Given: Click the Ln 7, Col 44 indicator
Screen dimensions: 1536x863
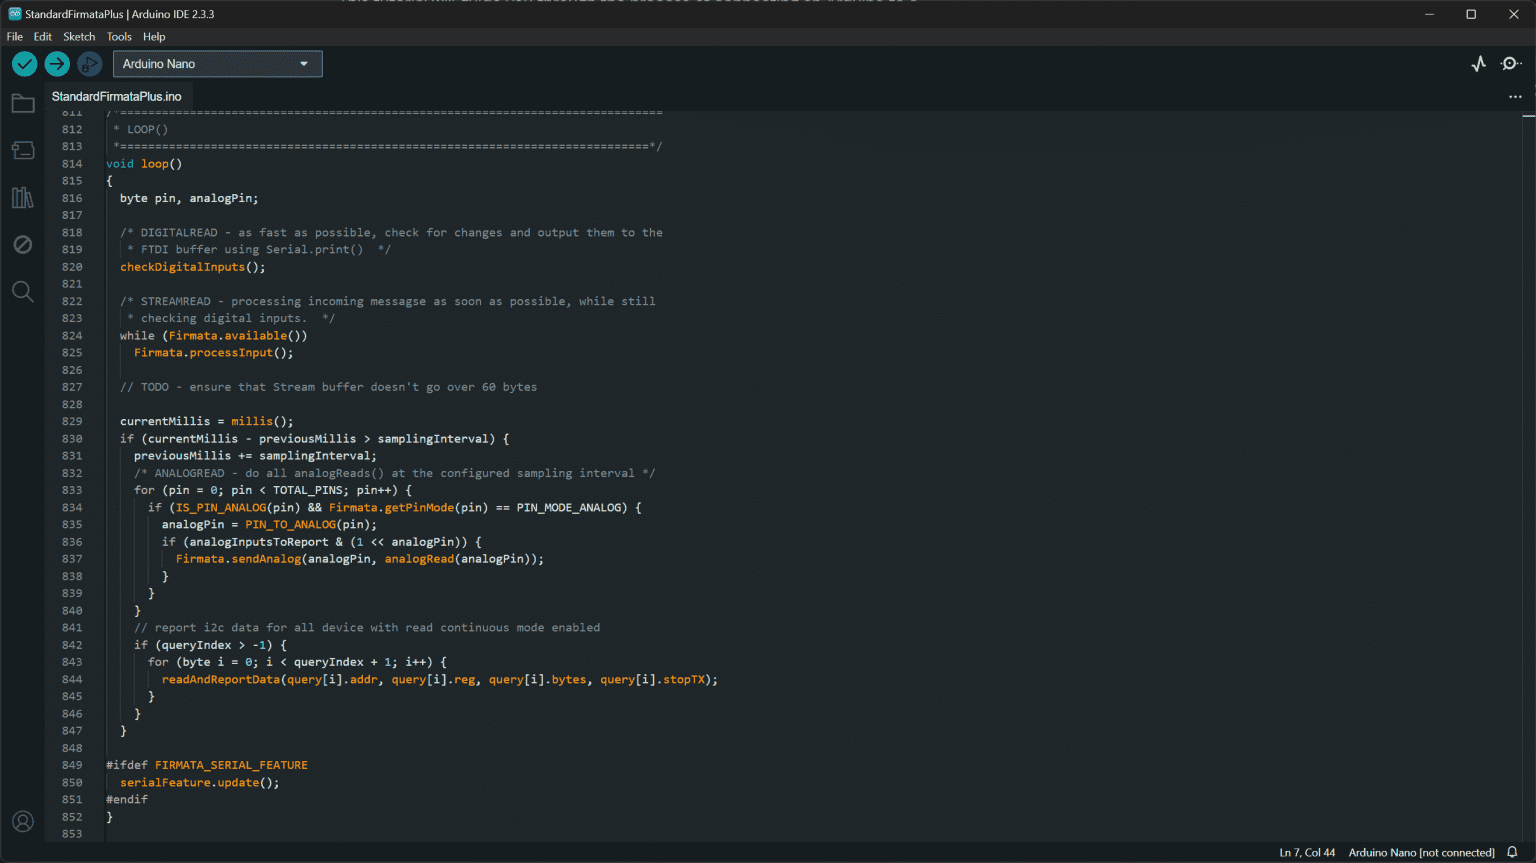Looking at the screenshot, I should [x=1307, y=852].
